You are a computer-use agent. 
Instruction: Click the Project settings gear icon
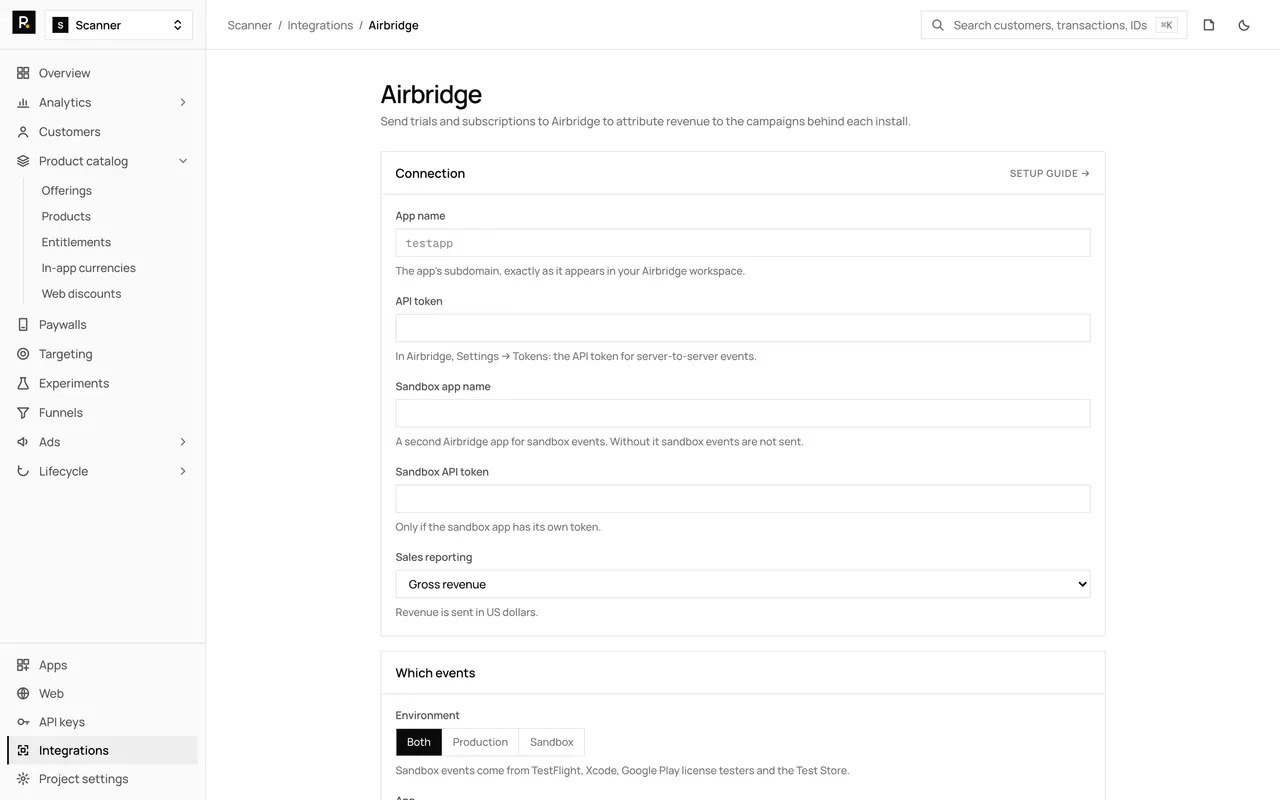23,779
